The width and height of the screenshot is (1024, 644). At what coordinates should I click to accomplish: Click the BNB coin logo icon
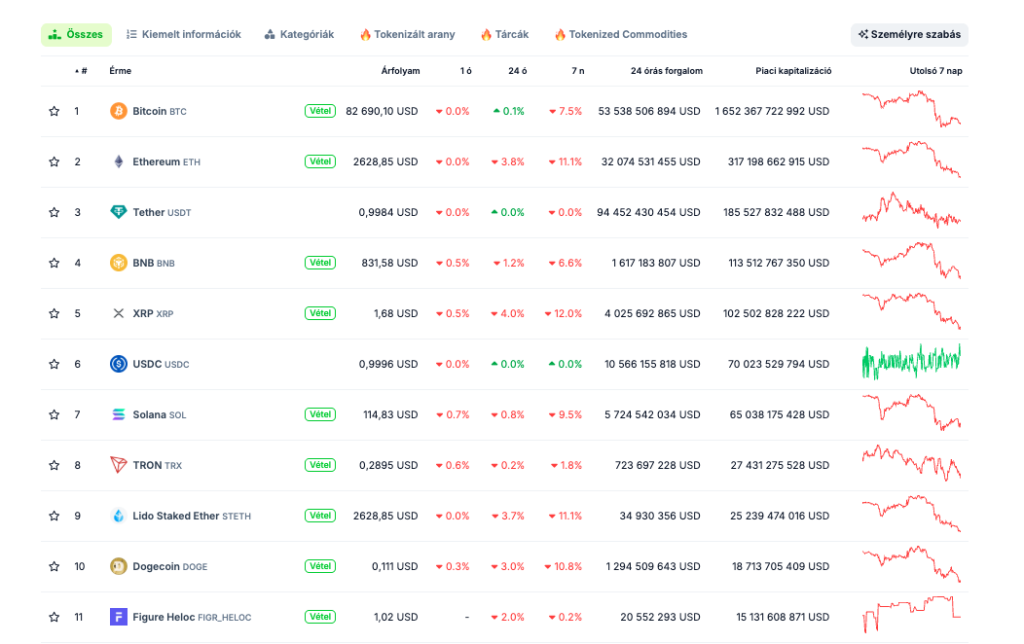[x=118, y=263]
